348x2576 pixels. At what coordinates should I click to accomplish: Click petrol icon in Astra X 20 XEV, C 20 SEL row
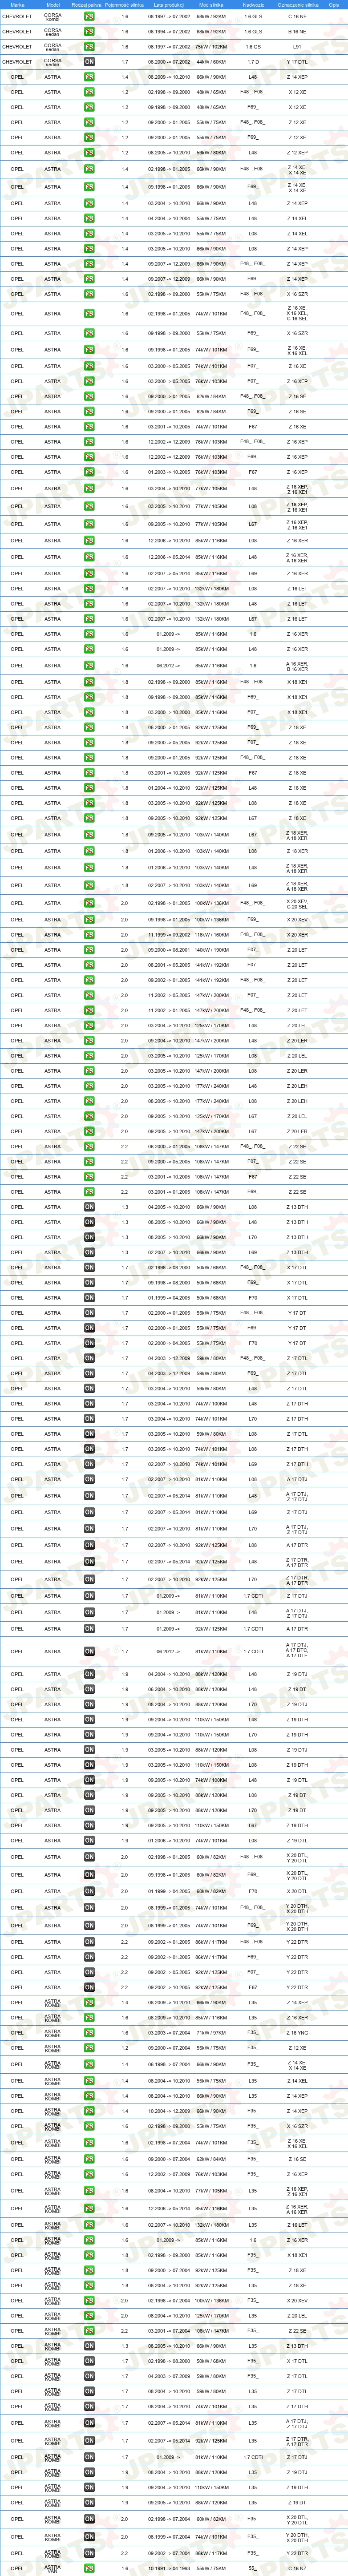click(x=89, y=903)
